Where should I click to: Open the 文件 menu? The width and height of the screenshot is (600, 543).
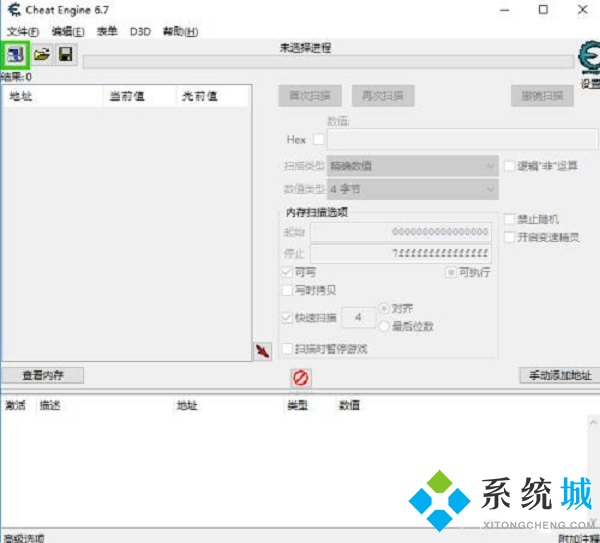coord(23,32)
